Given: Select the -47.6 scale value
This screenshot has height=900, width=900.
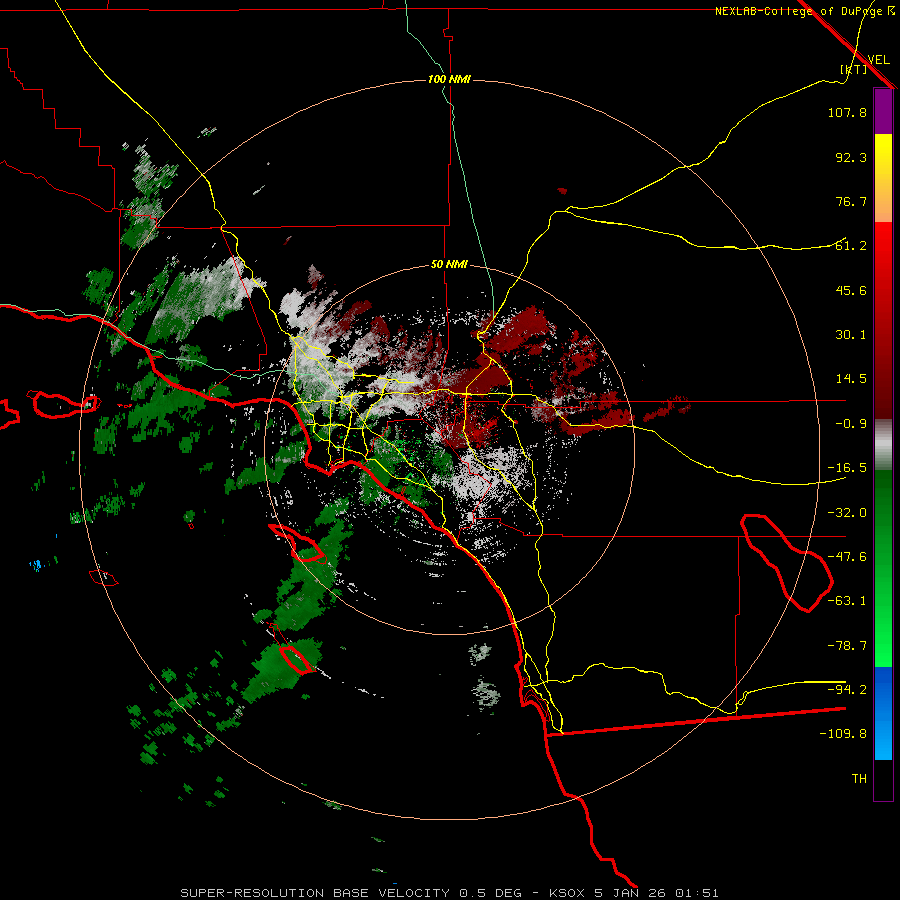Looking at the screenshot, I should point(847,557).
